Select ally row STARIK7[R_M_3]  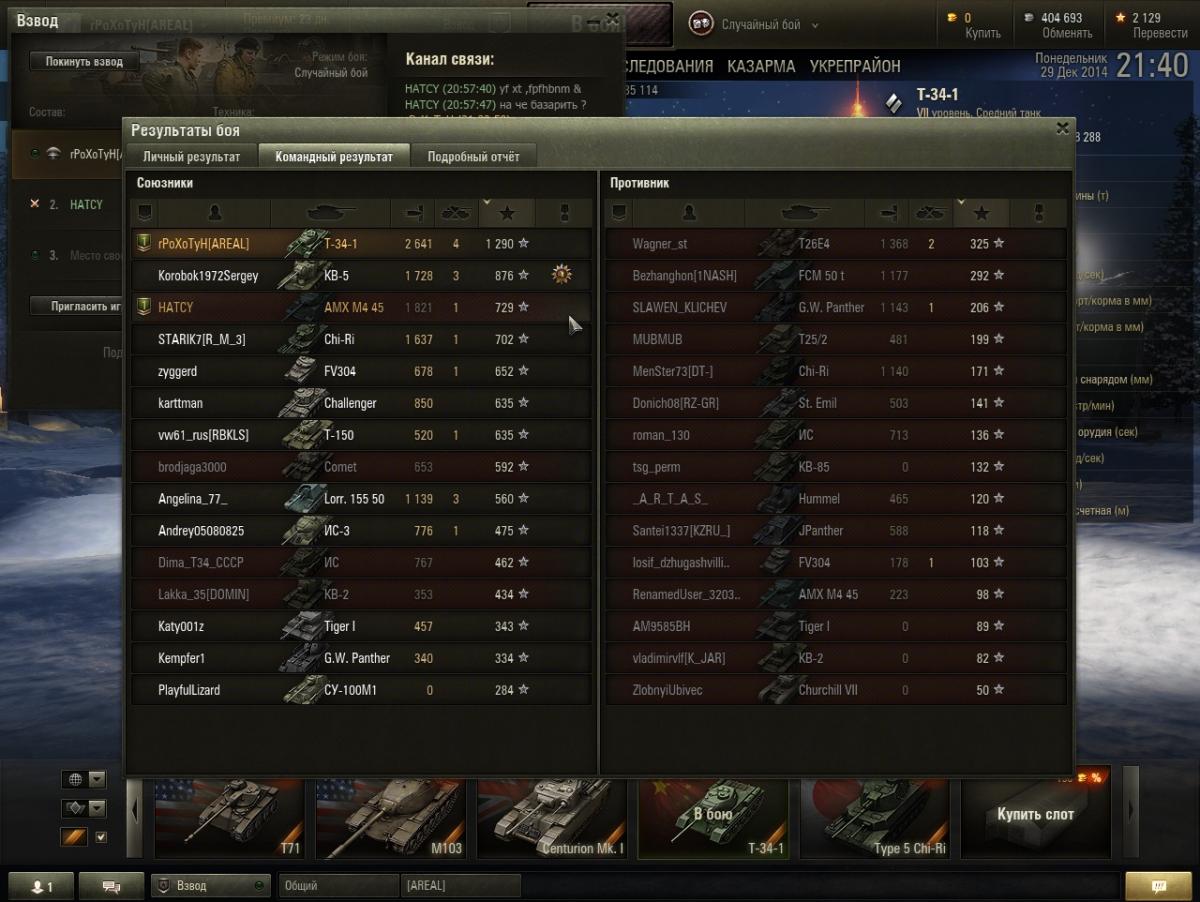pos(361,339)
